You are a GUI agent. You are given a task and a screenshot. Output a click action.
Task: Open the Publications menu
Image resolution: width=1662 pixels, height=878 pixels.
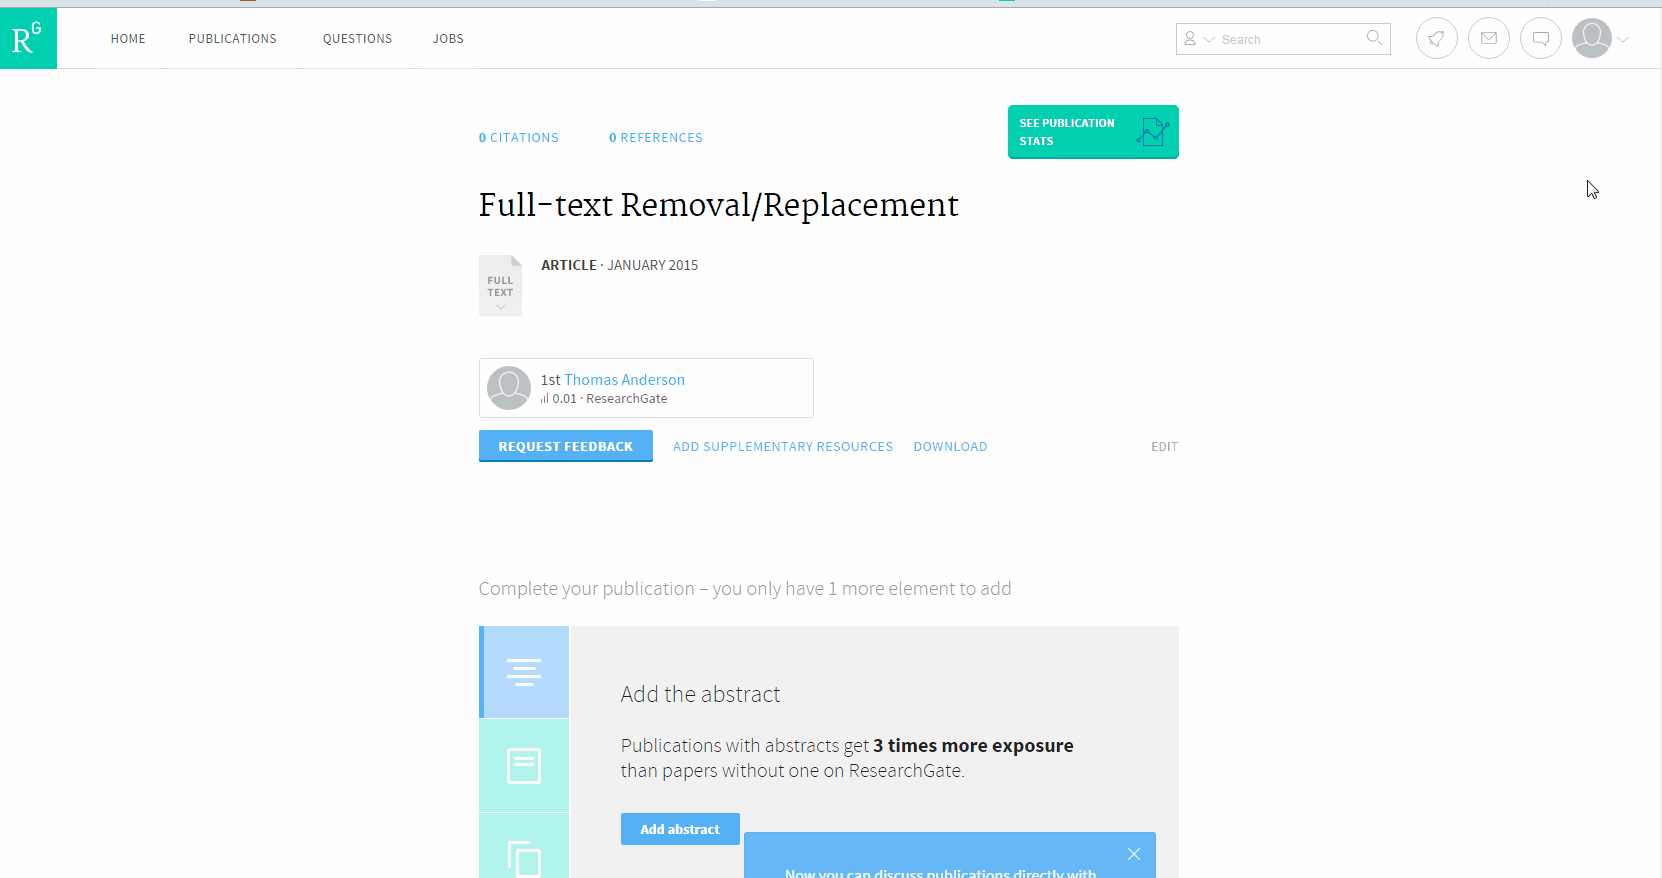232,39
